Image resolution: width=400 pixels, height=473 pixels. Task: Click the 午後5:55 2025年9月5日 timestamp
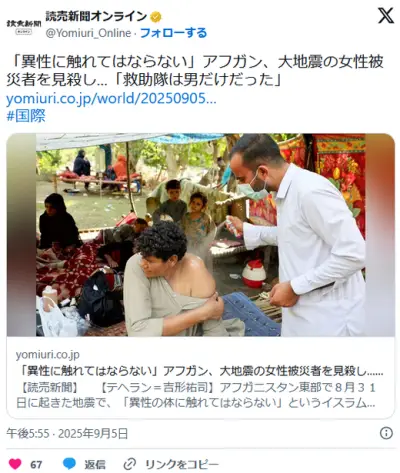point(67,433)
